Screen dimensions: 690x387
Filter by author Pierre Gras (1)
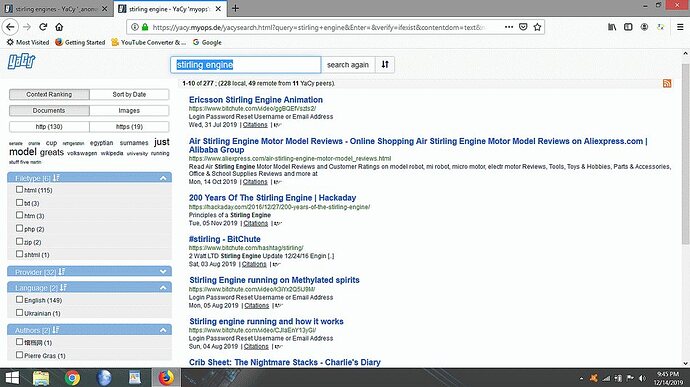(x=19, y=355)
